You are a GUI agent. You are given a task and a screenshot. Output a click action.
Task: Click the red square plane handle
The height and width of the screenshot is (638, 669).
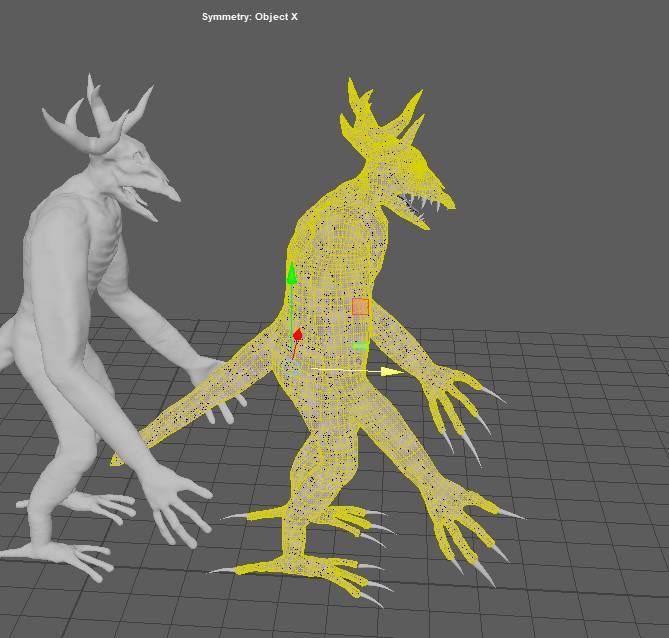tap(360, 307)
